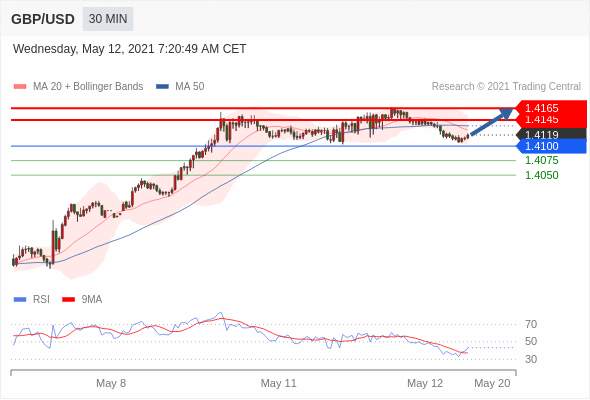Click the May 8 date axis label
This screenshot has width=590, height=400.
(x=111, y=383)
